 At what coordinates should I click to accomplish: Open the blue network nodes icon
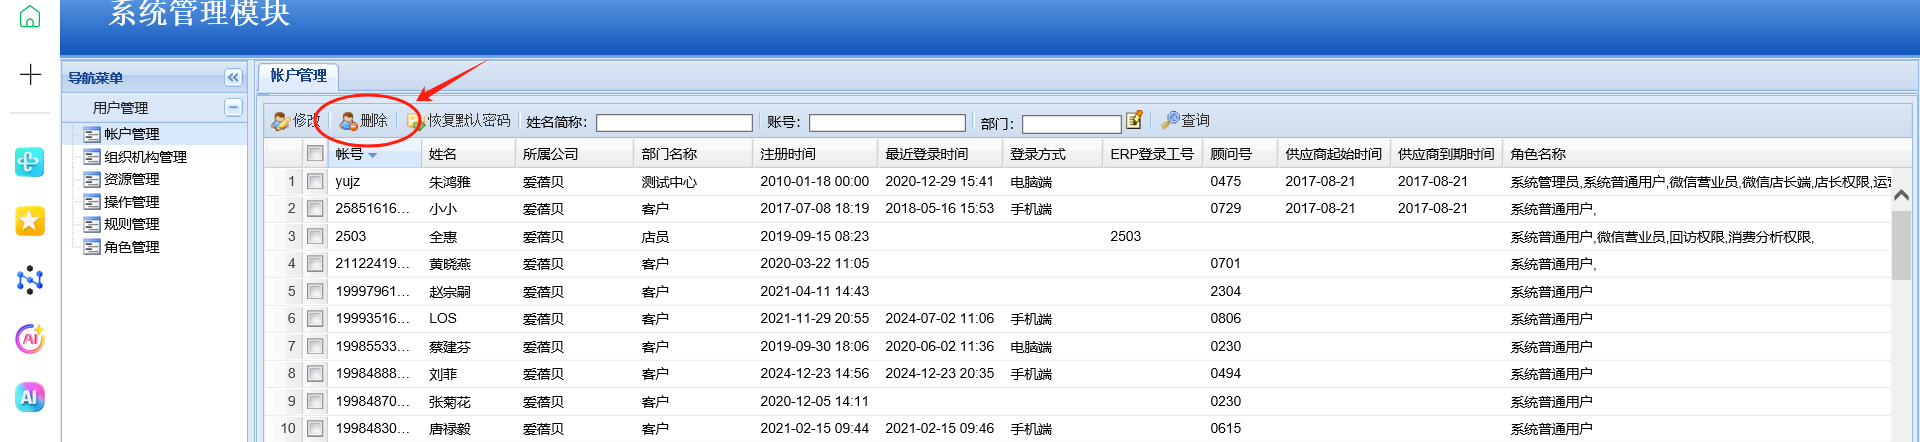click(x=30, y=280)
